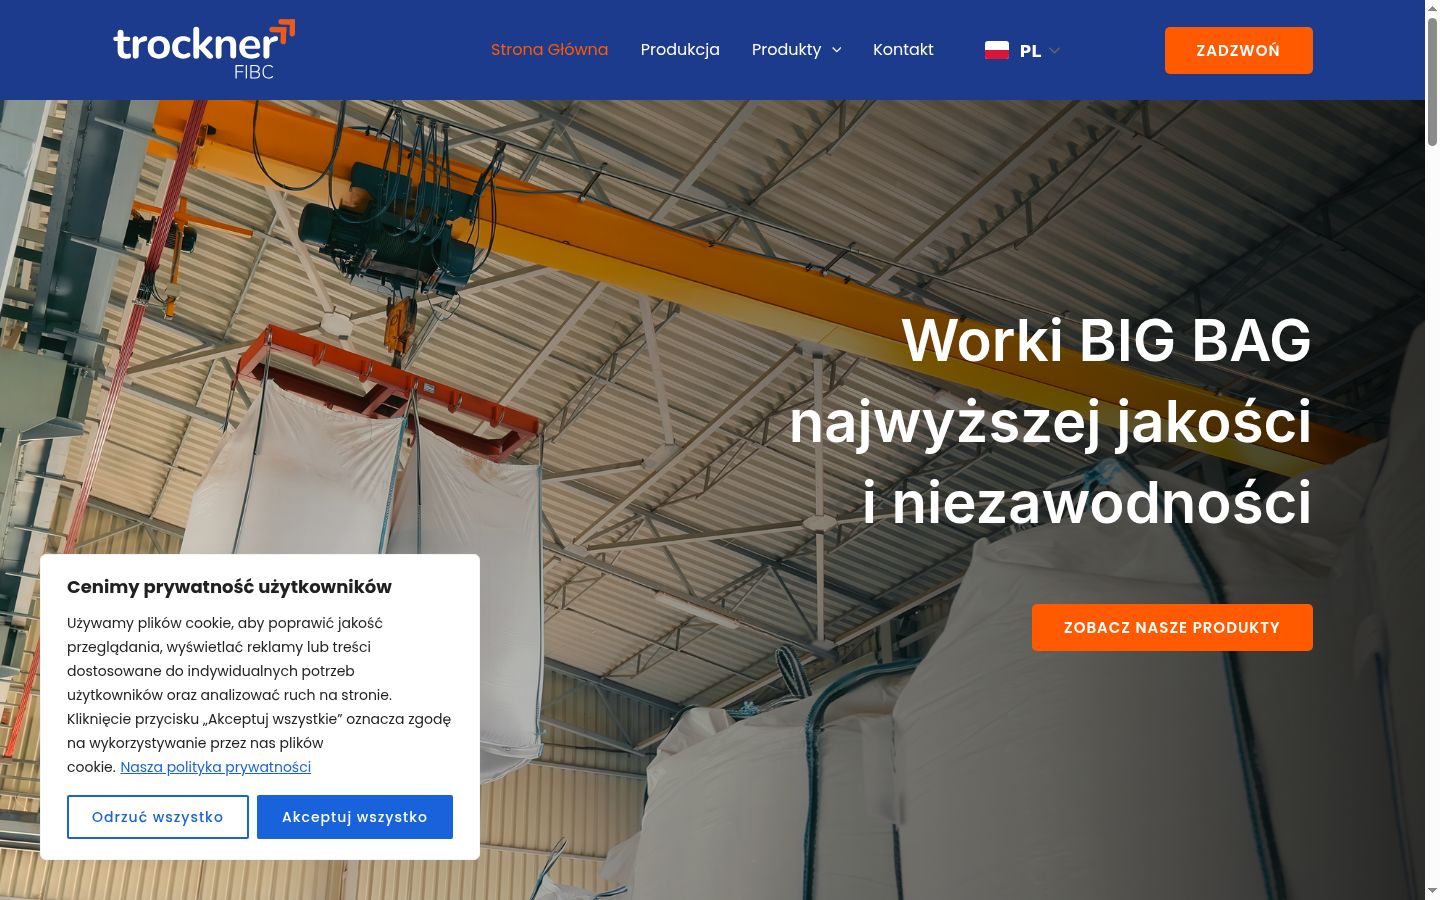Go to the Produkcja page

[680, 50]
